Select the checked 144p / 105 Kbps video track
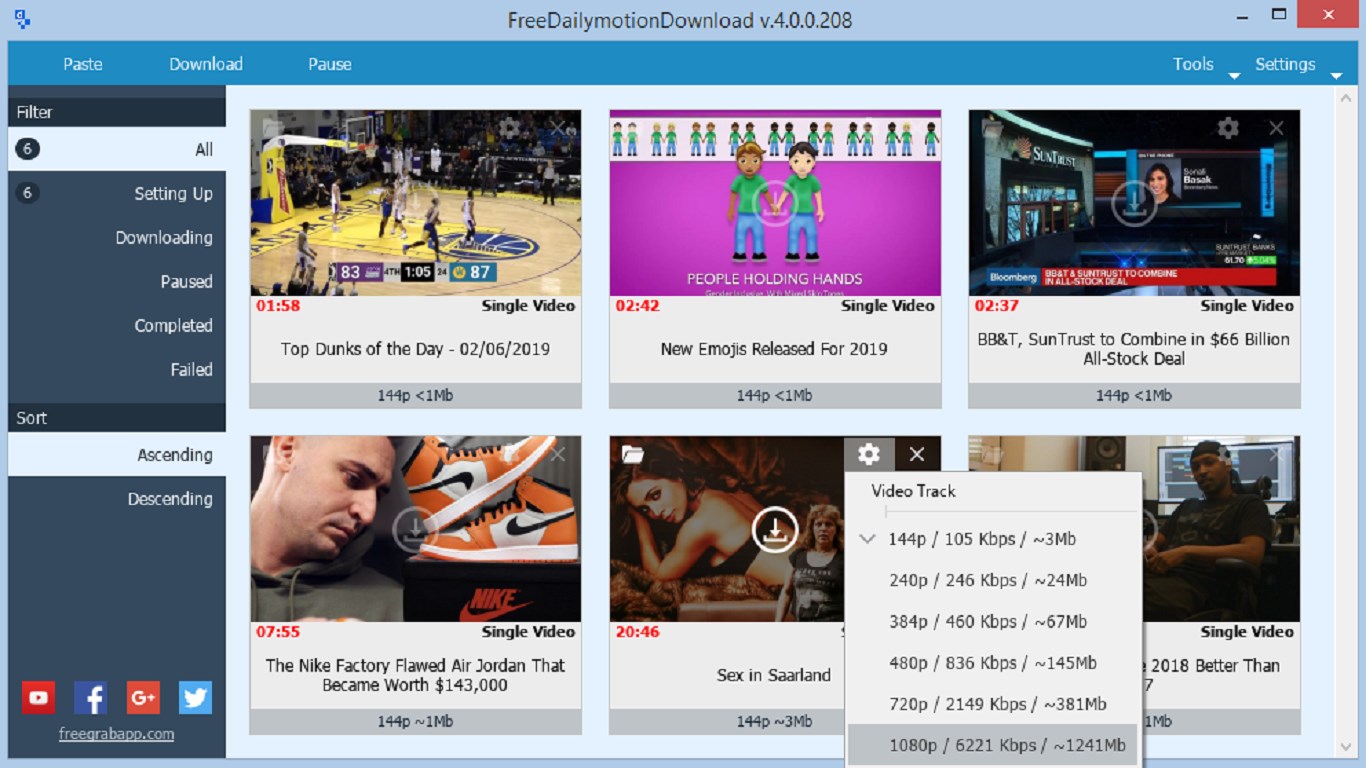Screen dimensions: 1366x768 [x=992, y=539]
